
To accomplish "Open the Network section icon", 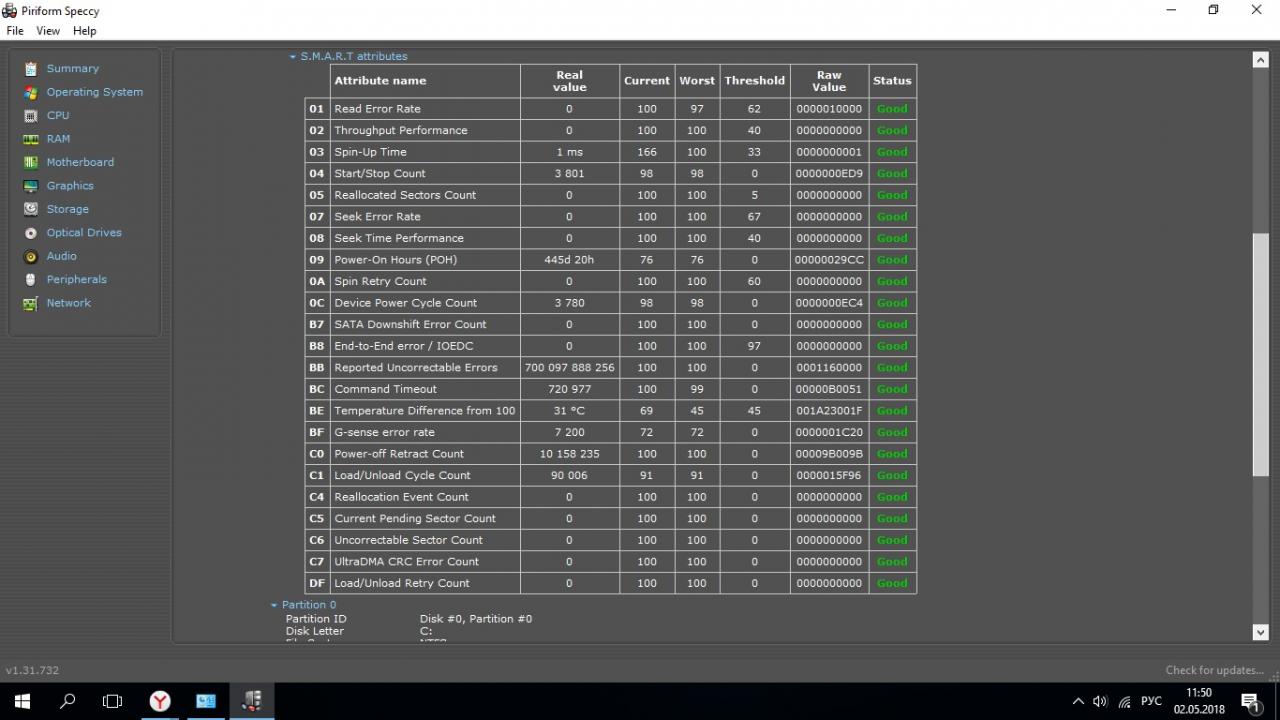I will (x=31, y=303).
